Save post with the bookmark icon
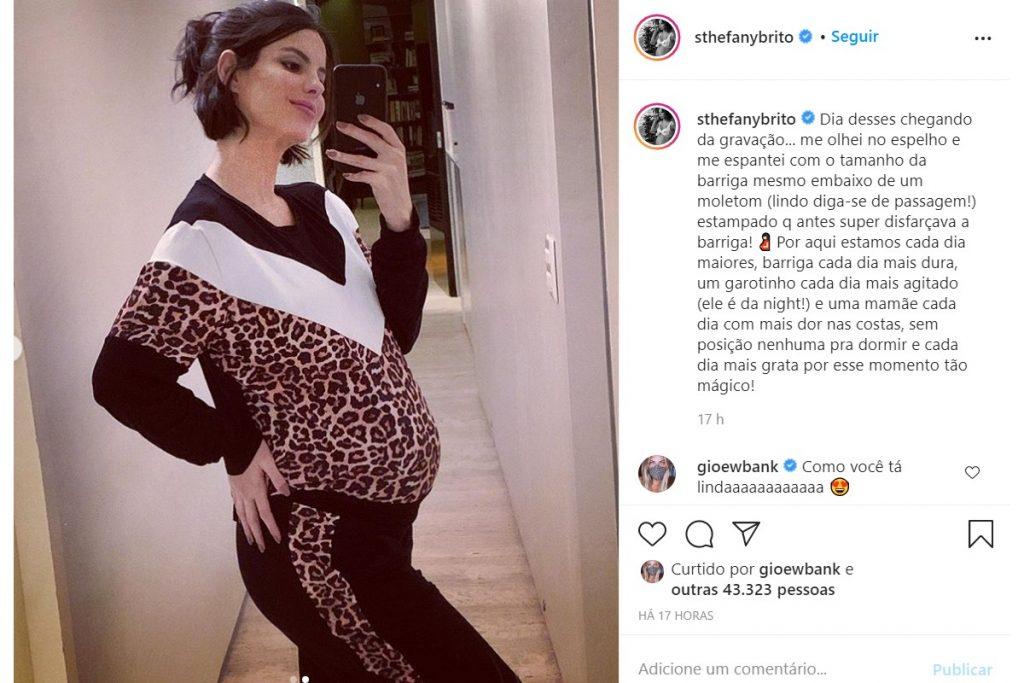The height and width of the screenshot is (683, 1024). (x=980, y=533)
